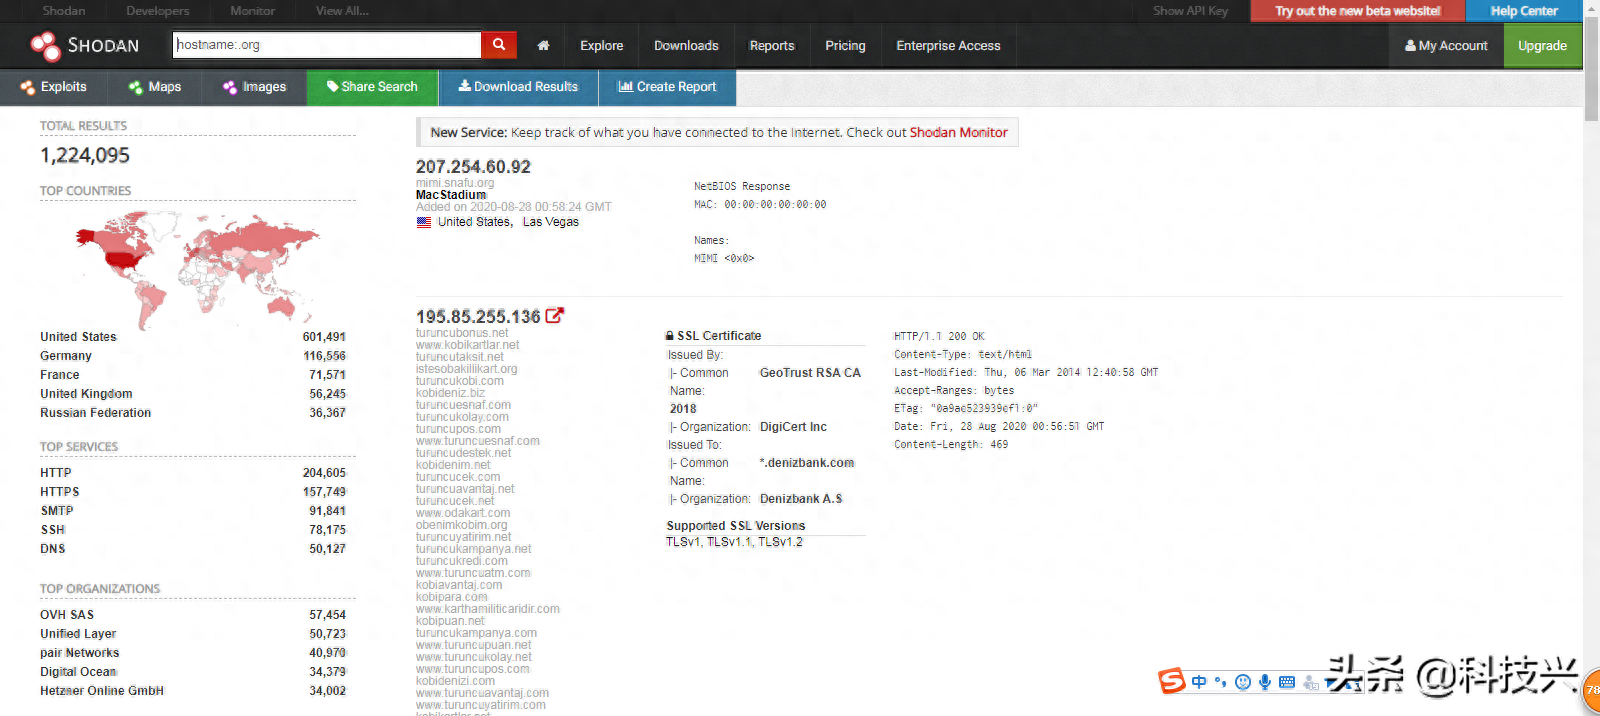Switch to the Exploits tab

click(54, 87)
